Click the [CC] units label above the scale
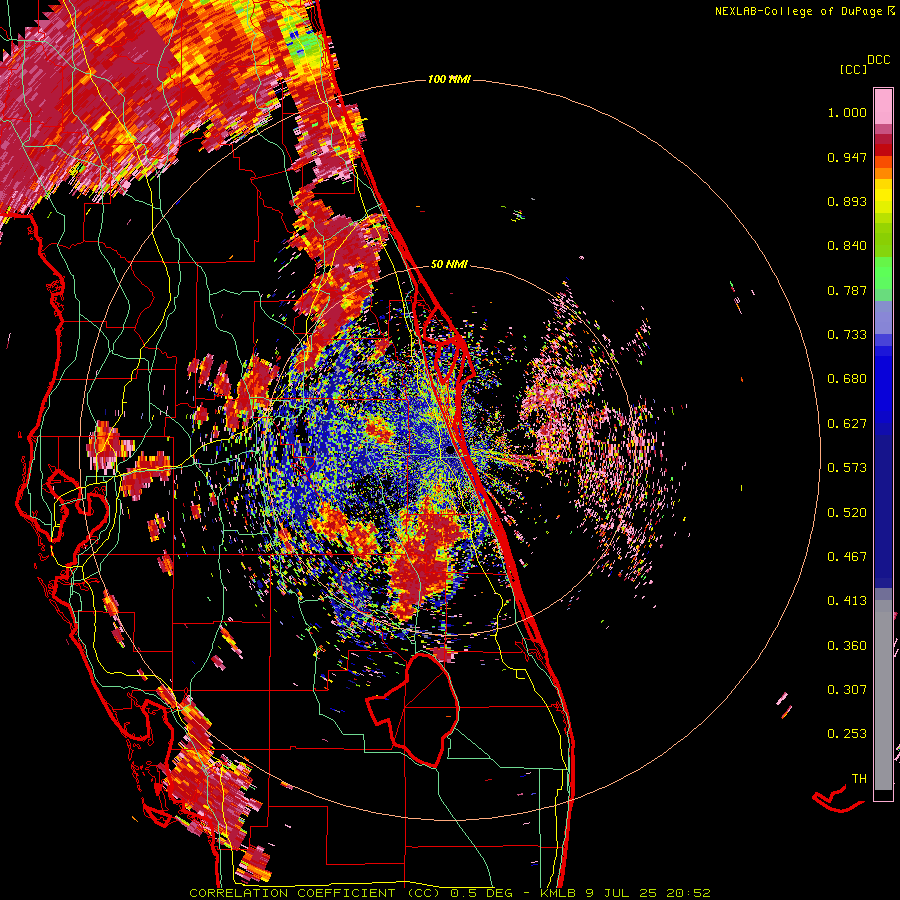The height and width of the screenshot is (900, 900). 853,69
